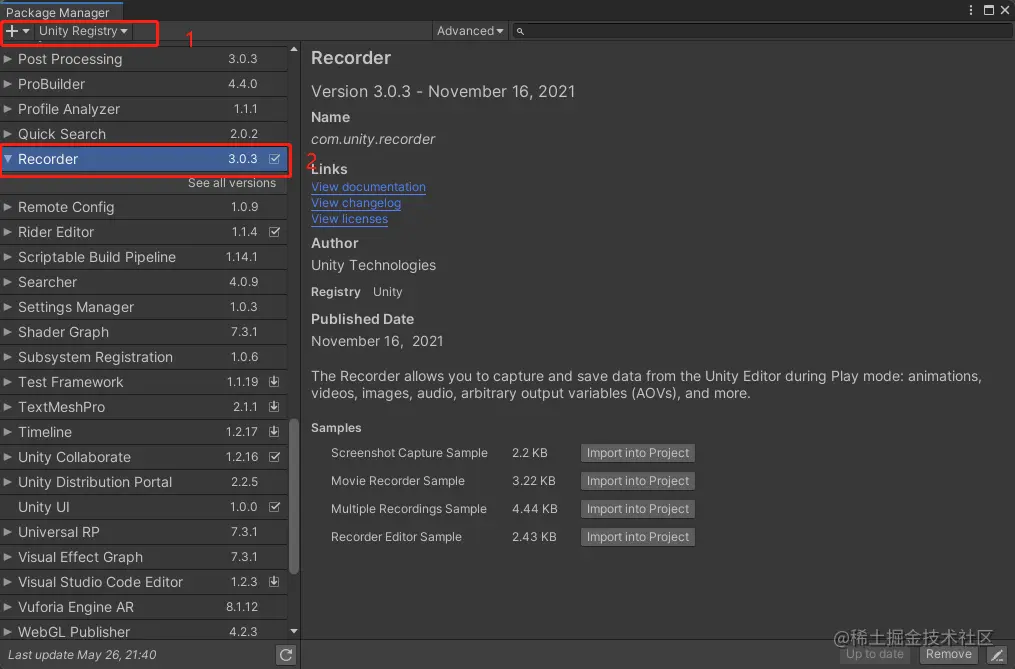
Task: Click update icon on Visual Studio Code Editor
Action: click(x=274, y=582)
